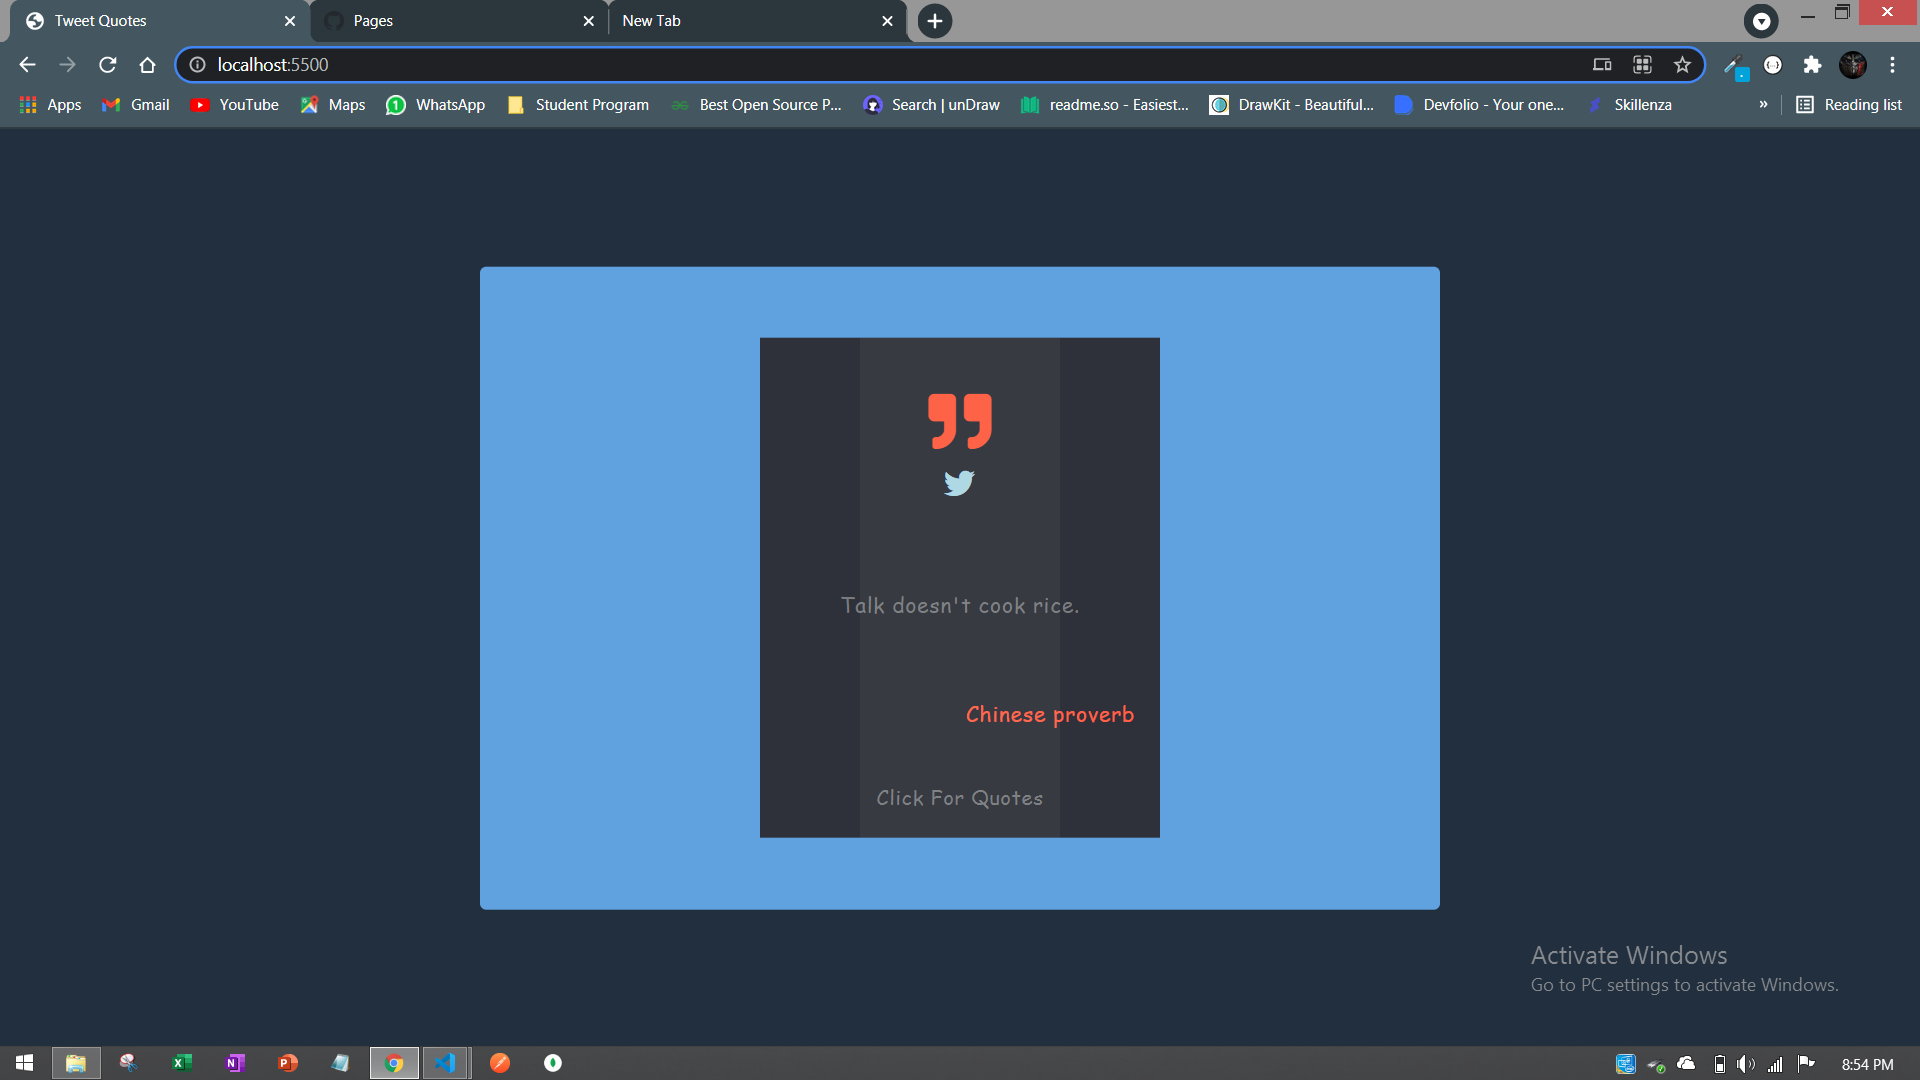
Task: Open the YouTube bookmark
Action: click(235, 105)
